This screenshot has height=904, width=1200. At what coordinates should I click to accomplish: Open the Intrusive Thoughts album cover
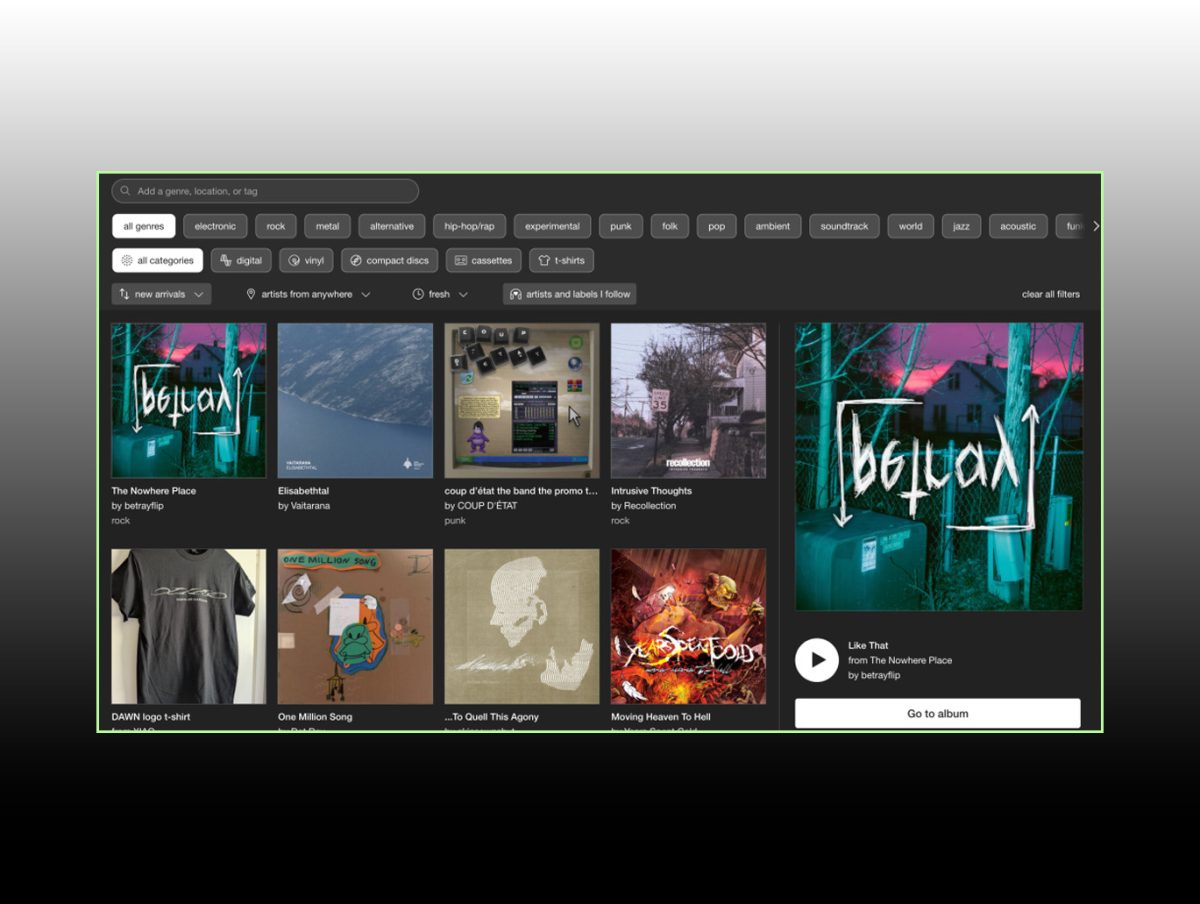[688, 400]
